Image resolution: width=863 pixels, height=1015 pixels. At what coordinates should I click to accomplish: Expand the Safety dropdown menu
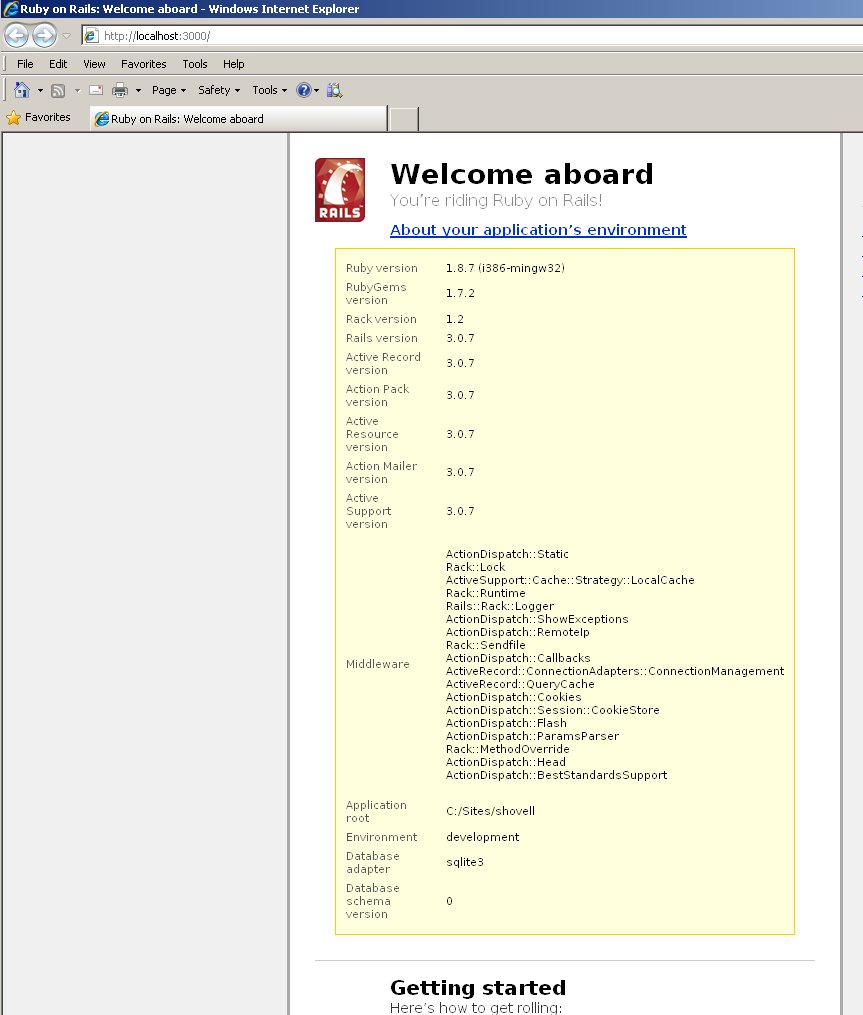[x=219, y=90]
